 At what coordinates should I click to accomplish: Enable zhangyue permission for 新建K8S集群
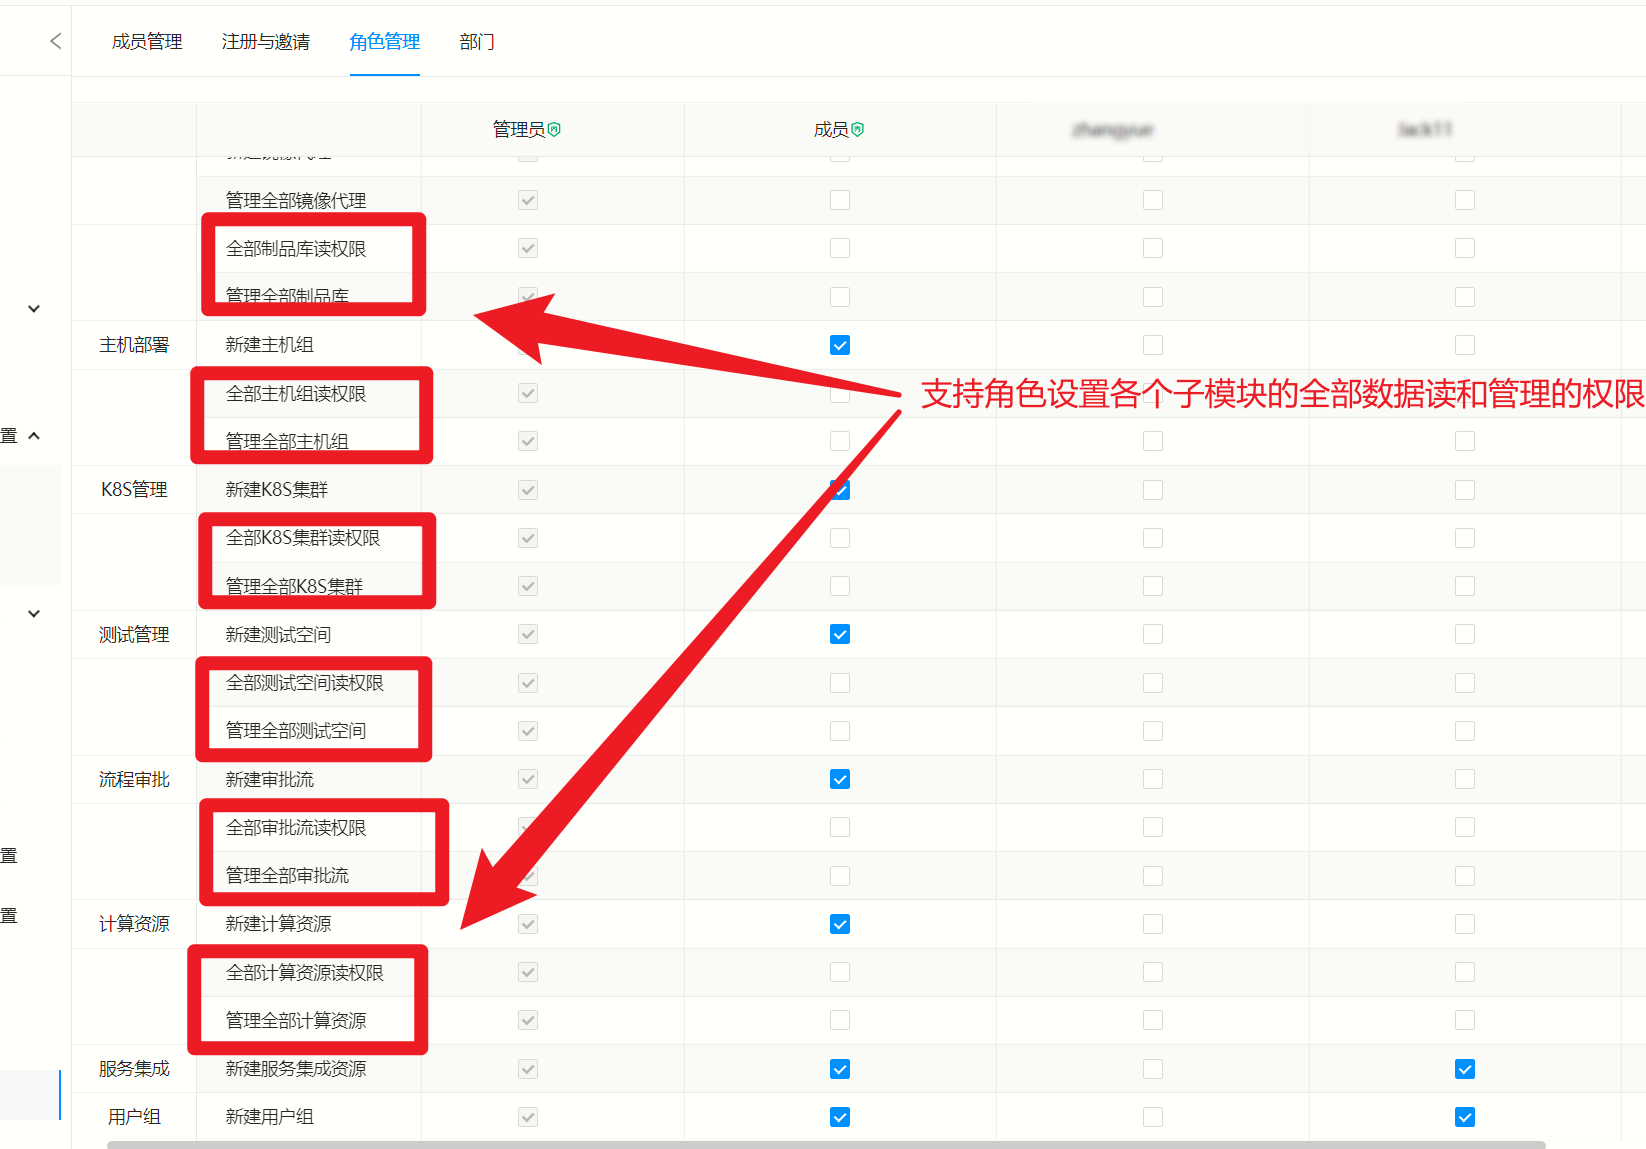pyautogui.click(x=1153, y=489)
